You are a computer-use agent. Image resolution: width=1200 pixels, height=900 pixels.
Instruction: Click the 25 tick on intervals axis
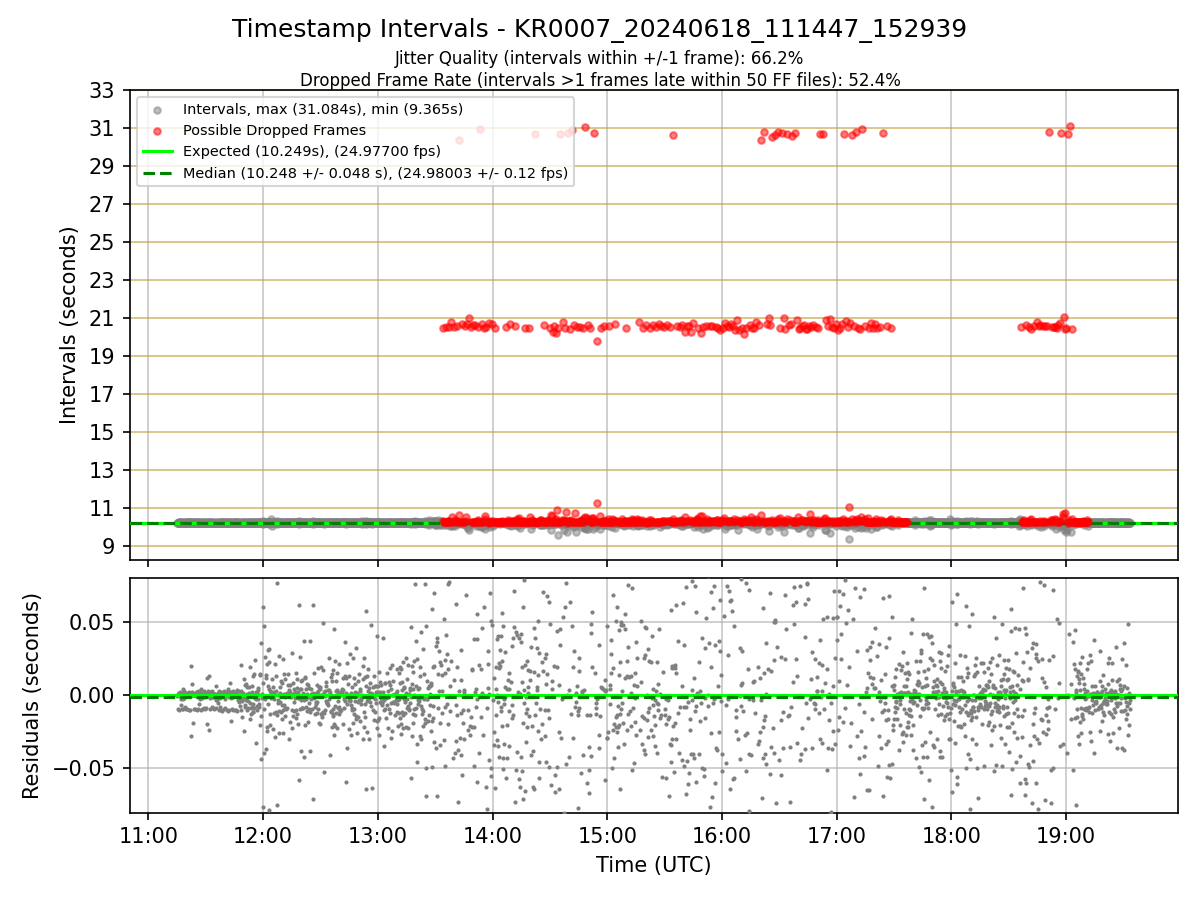pyautogui.click(x=104, y=242)
